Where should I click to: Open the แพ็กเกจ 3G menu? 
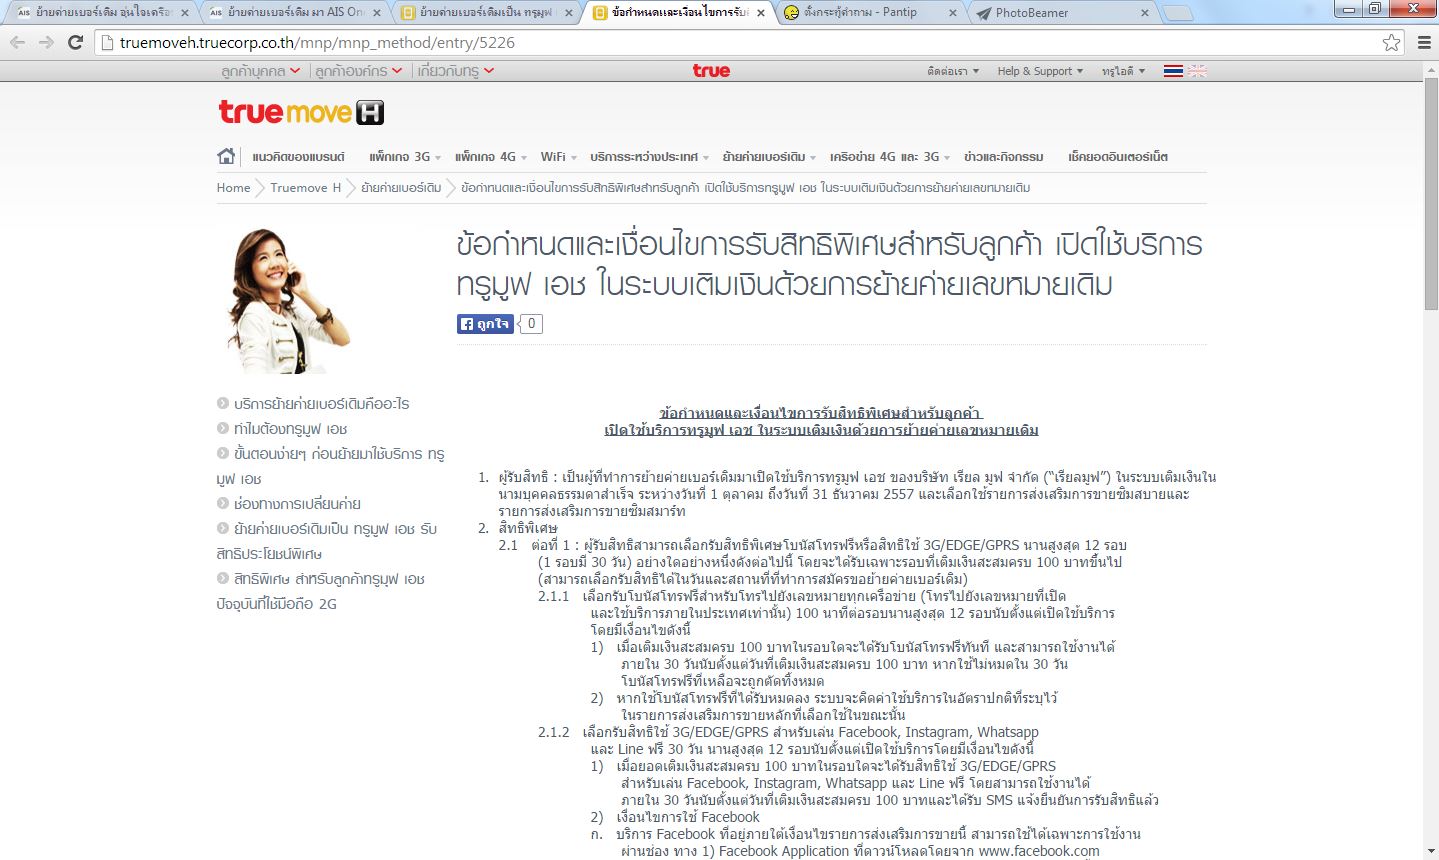click(x=404, y=157)
